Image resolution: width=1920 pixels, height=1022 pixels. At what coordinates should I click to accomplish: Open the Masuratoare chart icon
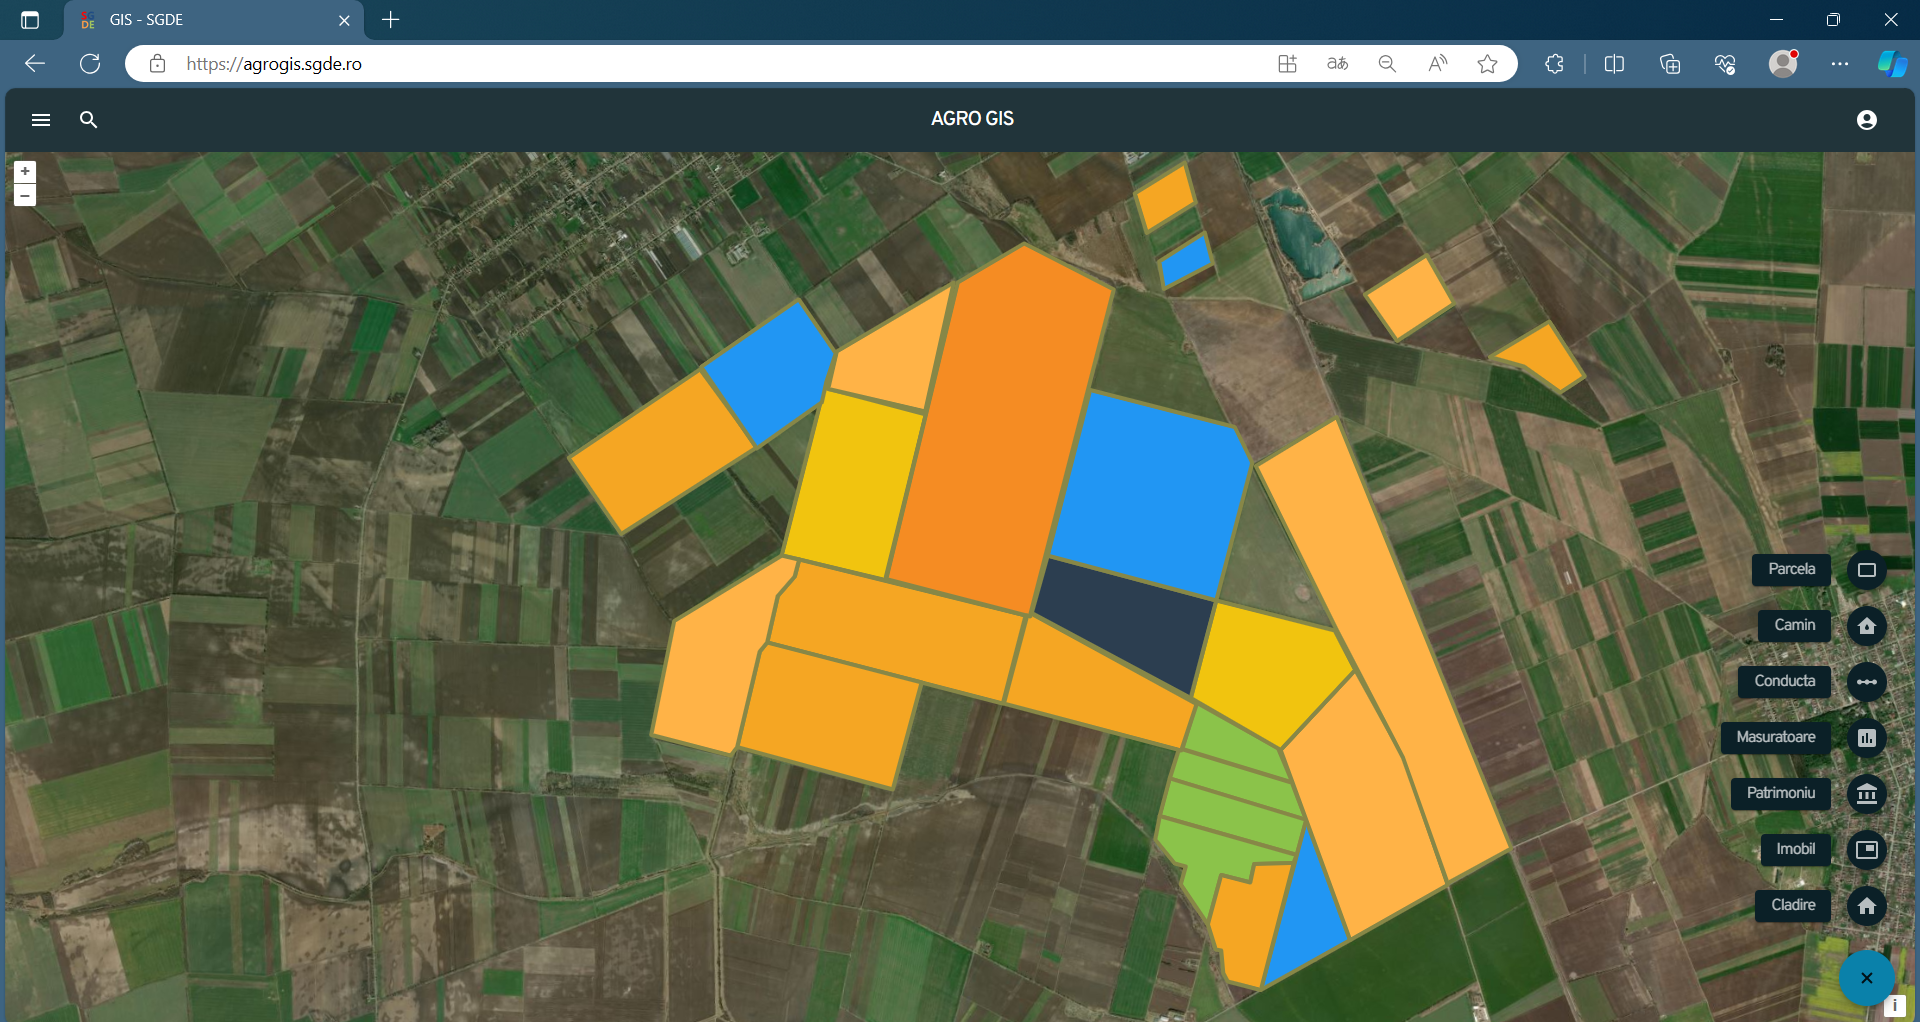(1866, 738)
